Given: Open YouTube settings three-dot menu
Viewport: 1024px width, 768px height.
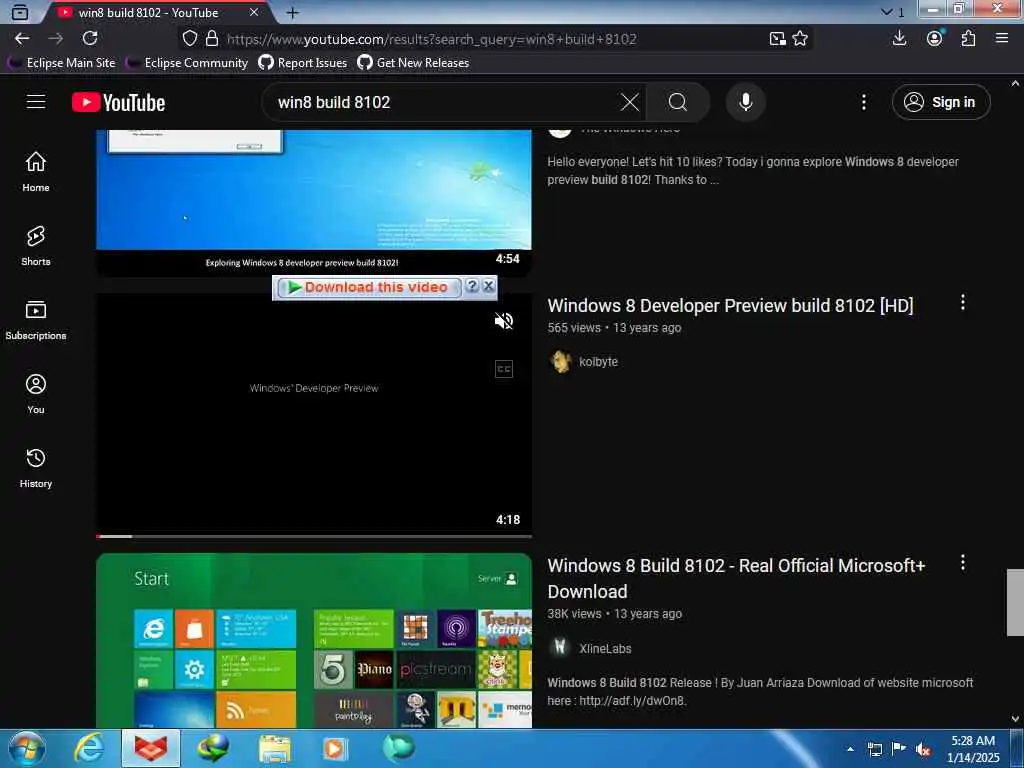Looking at the screenshot, I should pyautogui.click(x=863, y=102).
